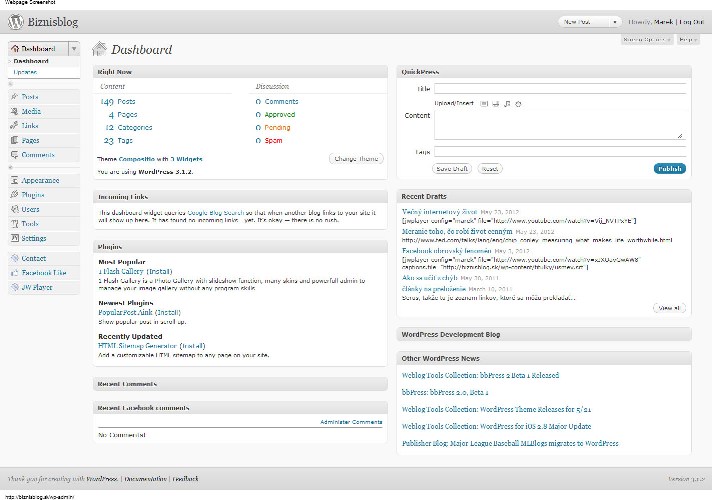
Task: Click the Log Out link
Action: pos(692,22)
